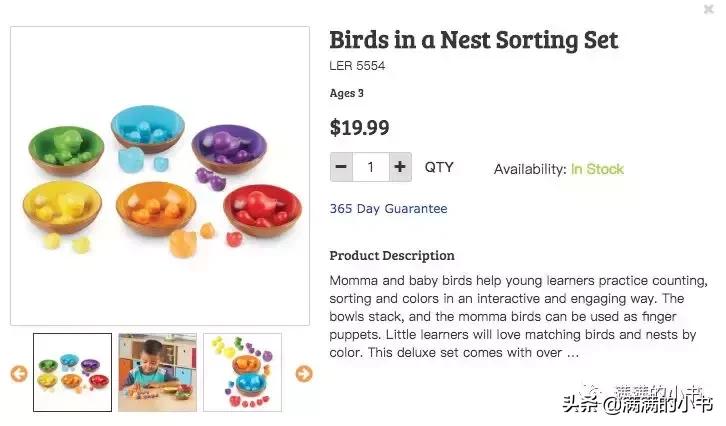Open the 365 Day Guarantee link
726x426 pixels.
pos(388,209)
